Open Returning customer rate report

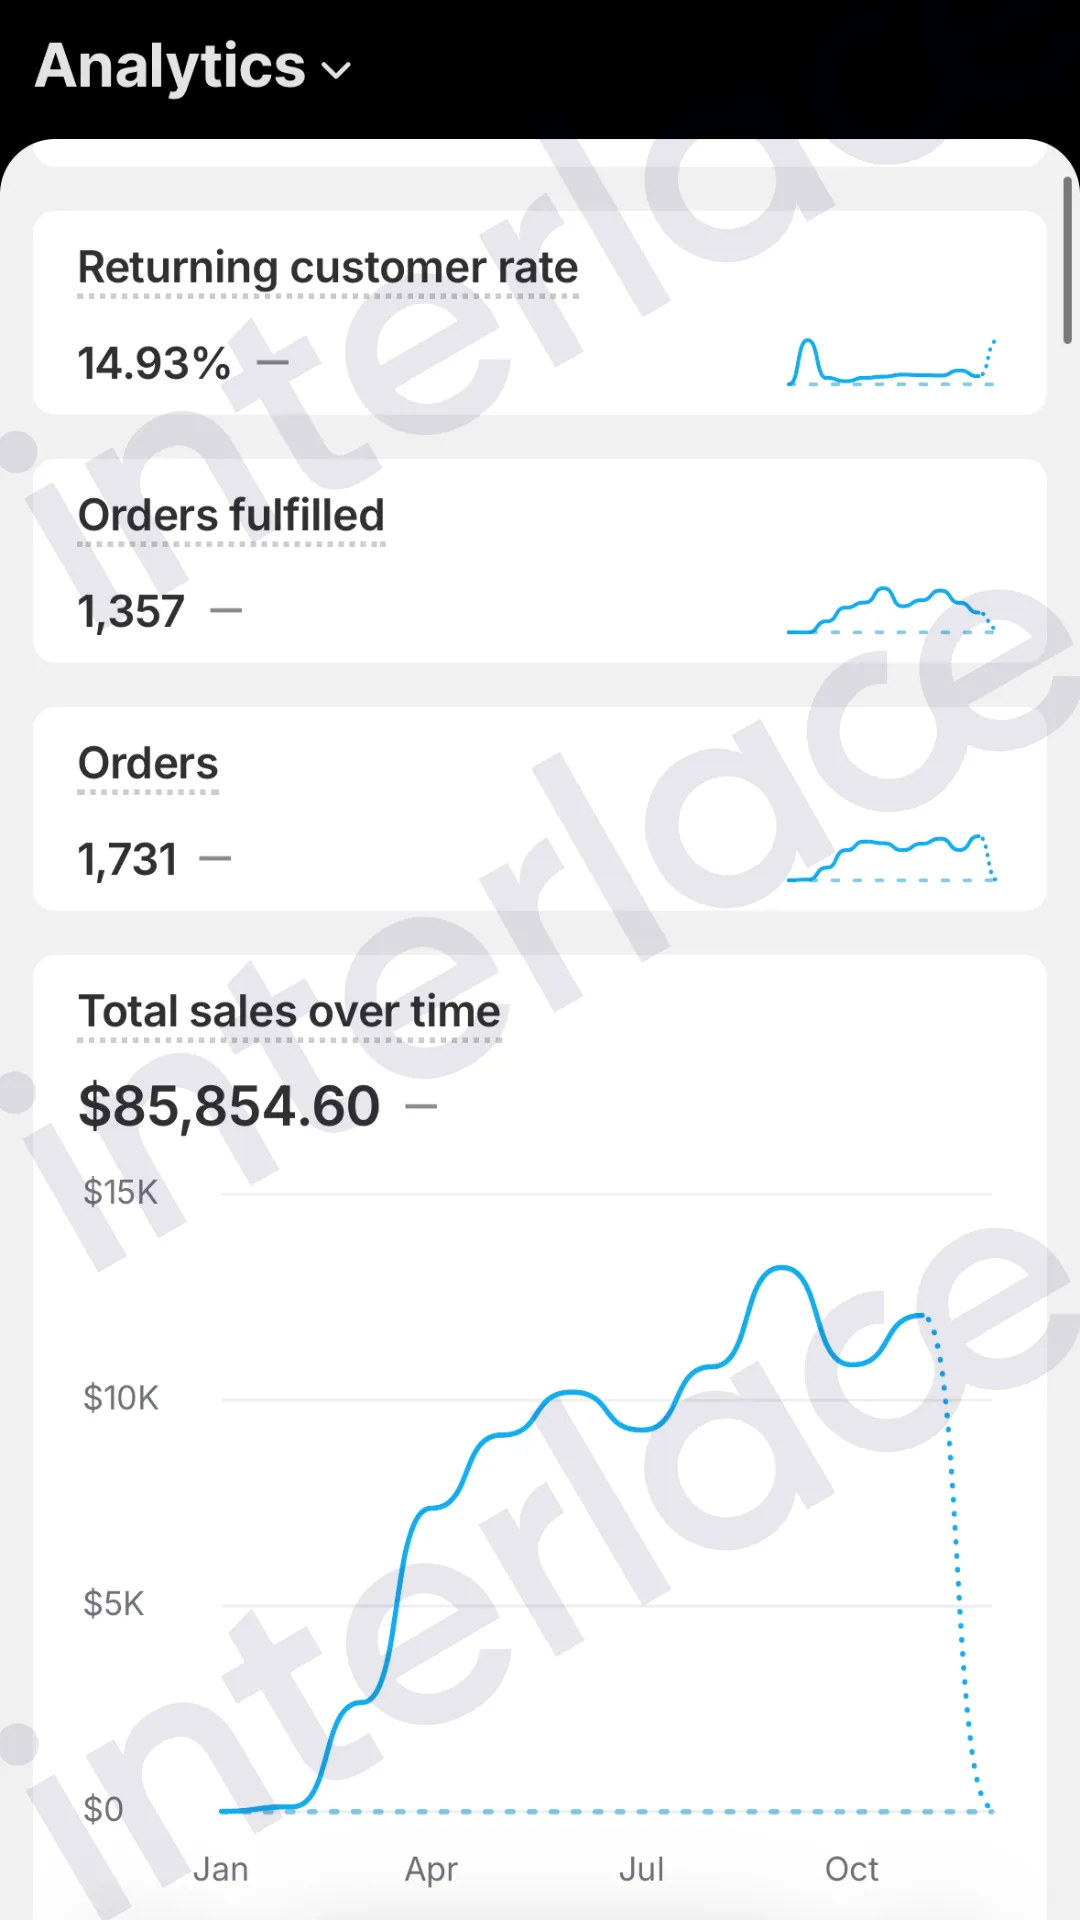(x=328, y=267)
